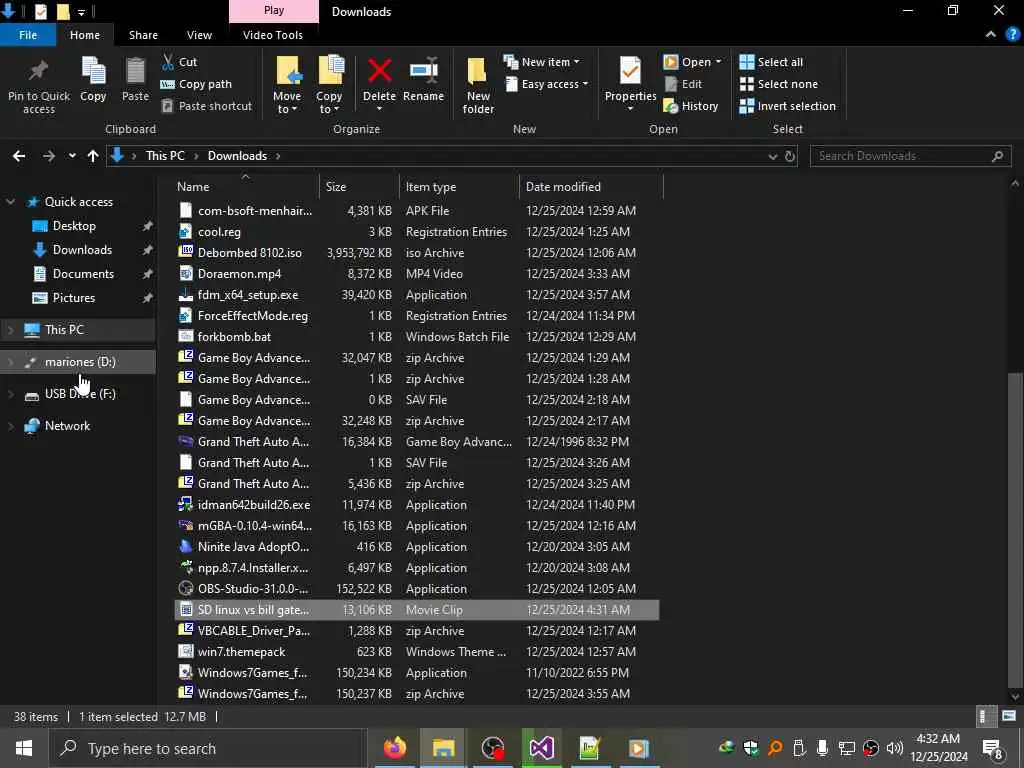Open OBS Studio from the taskbar
This screenshot has width=1024, height=768.
tap(492, 748)
